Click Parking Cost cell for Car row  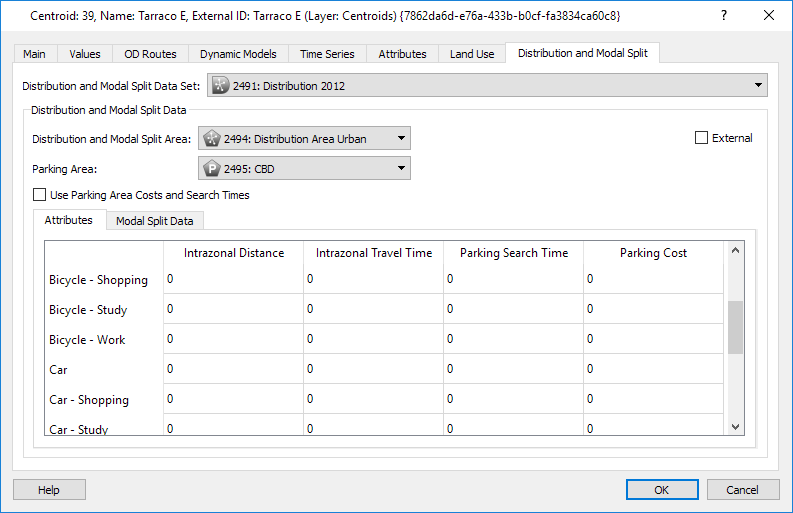[653, 369]
